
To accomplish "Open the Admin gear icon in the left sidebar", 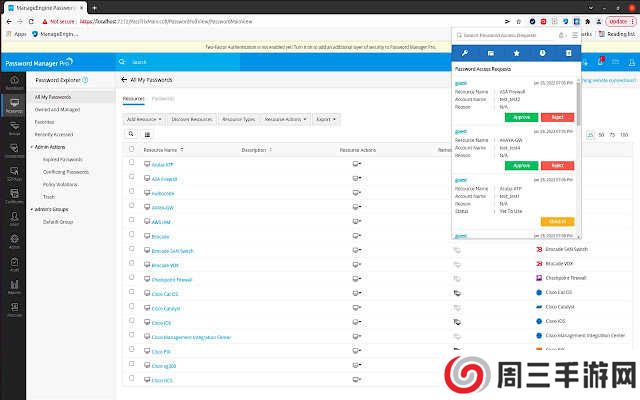I will (x=14, y=241).
